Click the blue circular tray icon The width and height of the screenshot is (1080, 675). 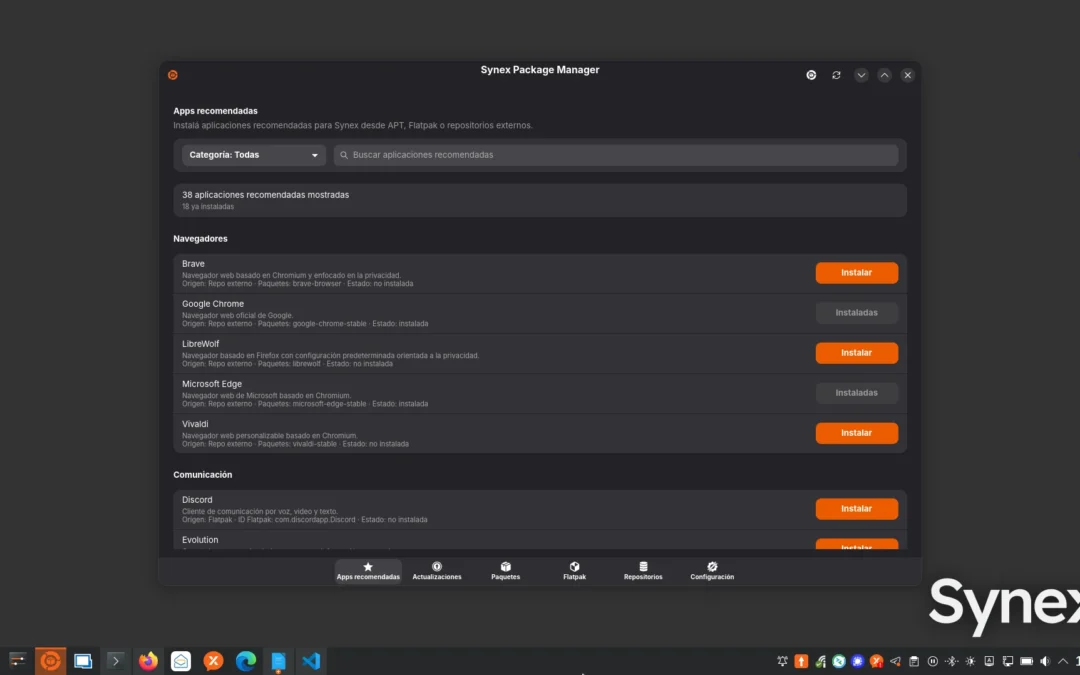click(858, 661)
